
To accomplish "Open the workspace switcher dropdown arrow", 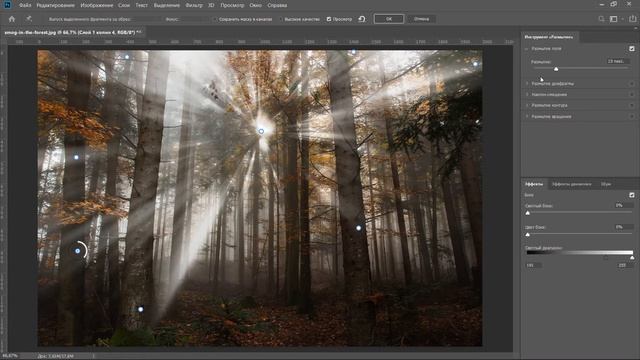I will click(x=622, y=19).
